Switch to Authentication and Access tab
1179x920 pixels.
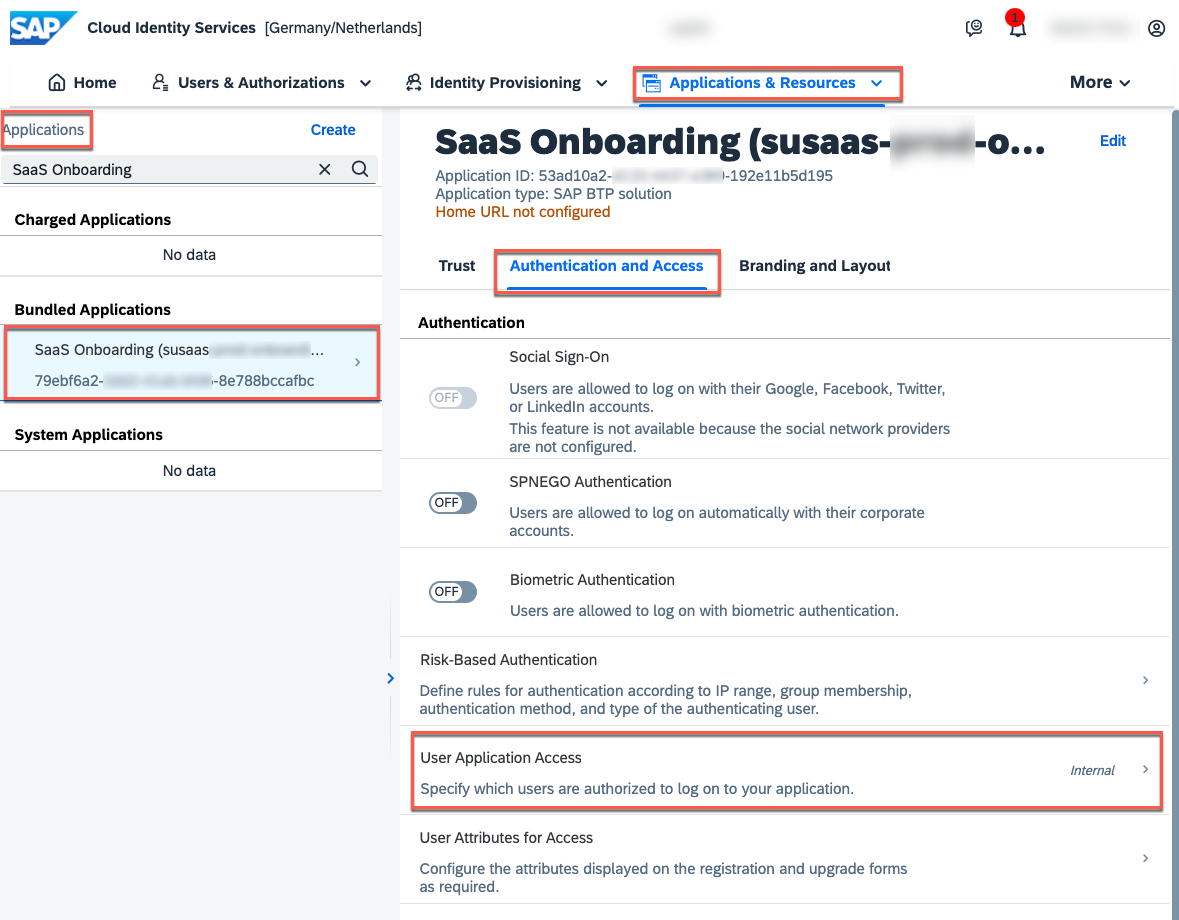pos(606,266)
